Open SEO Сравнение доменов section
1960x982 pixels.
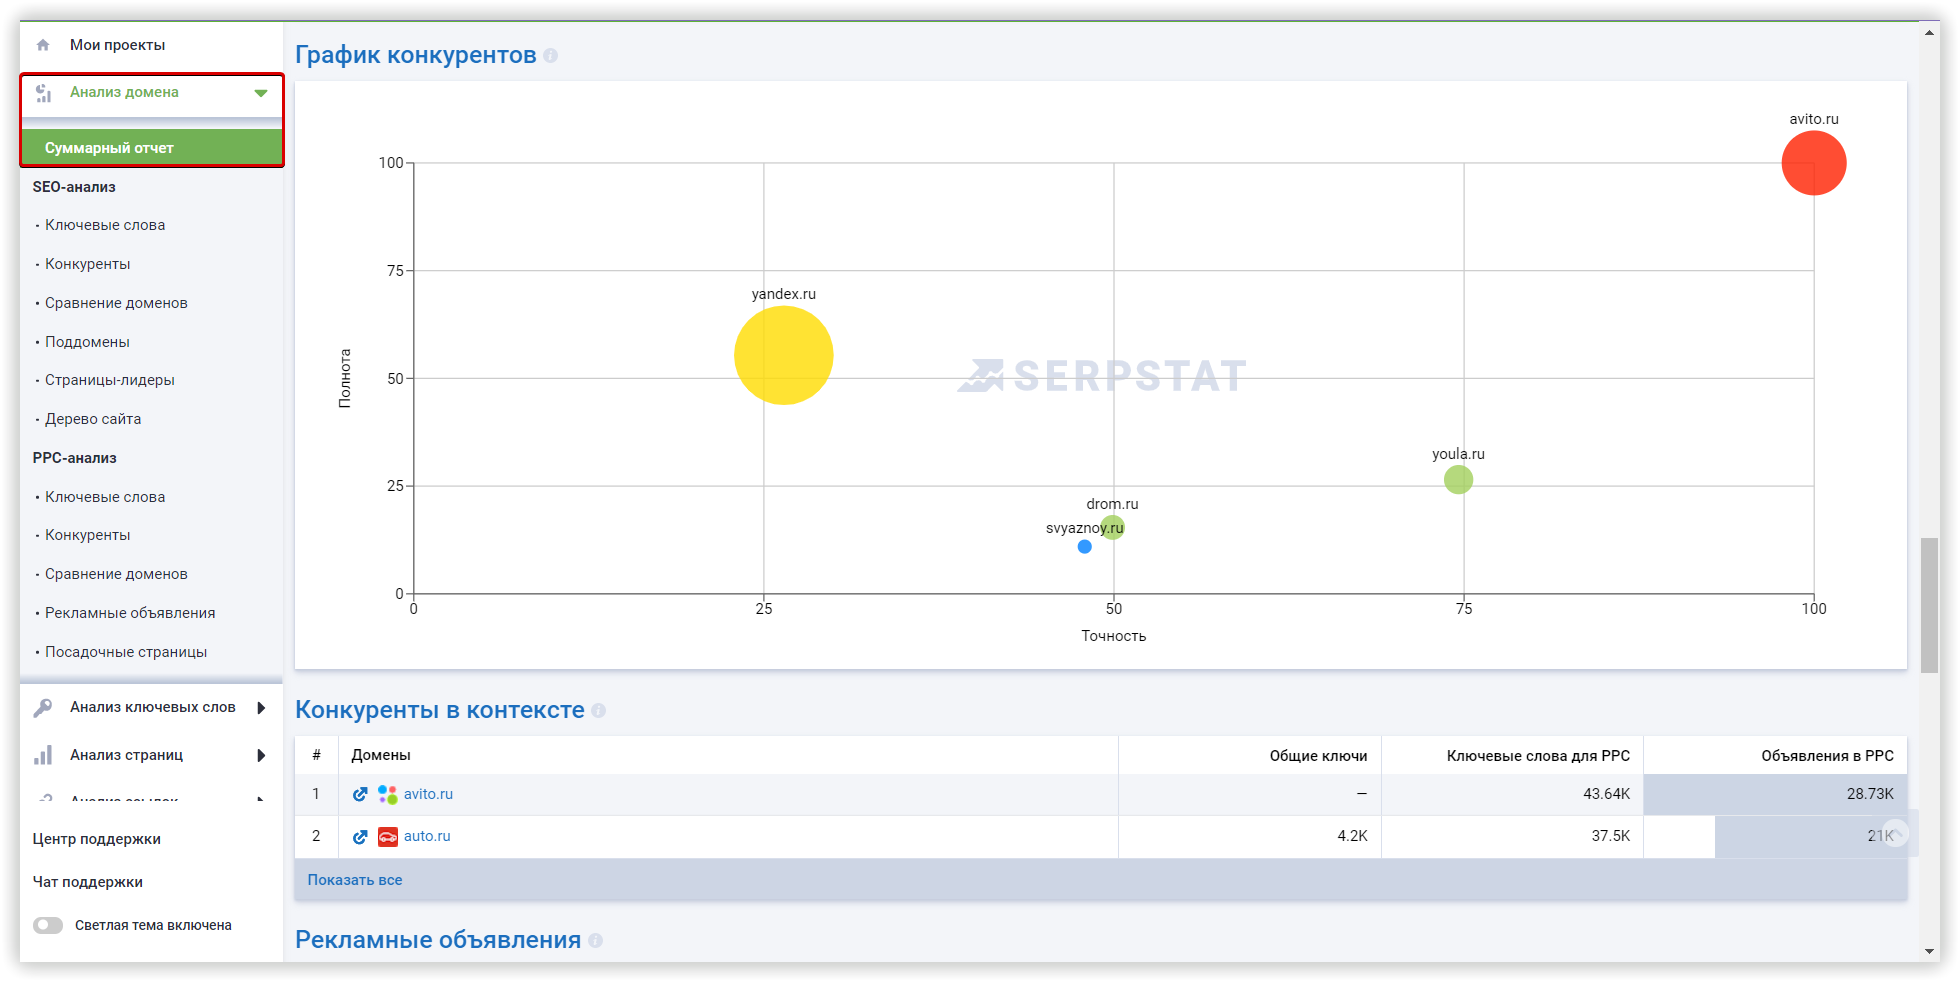(x=116, y=303)
